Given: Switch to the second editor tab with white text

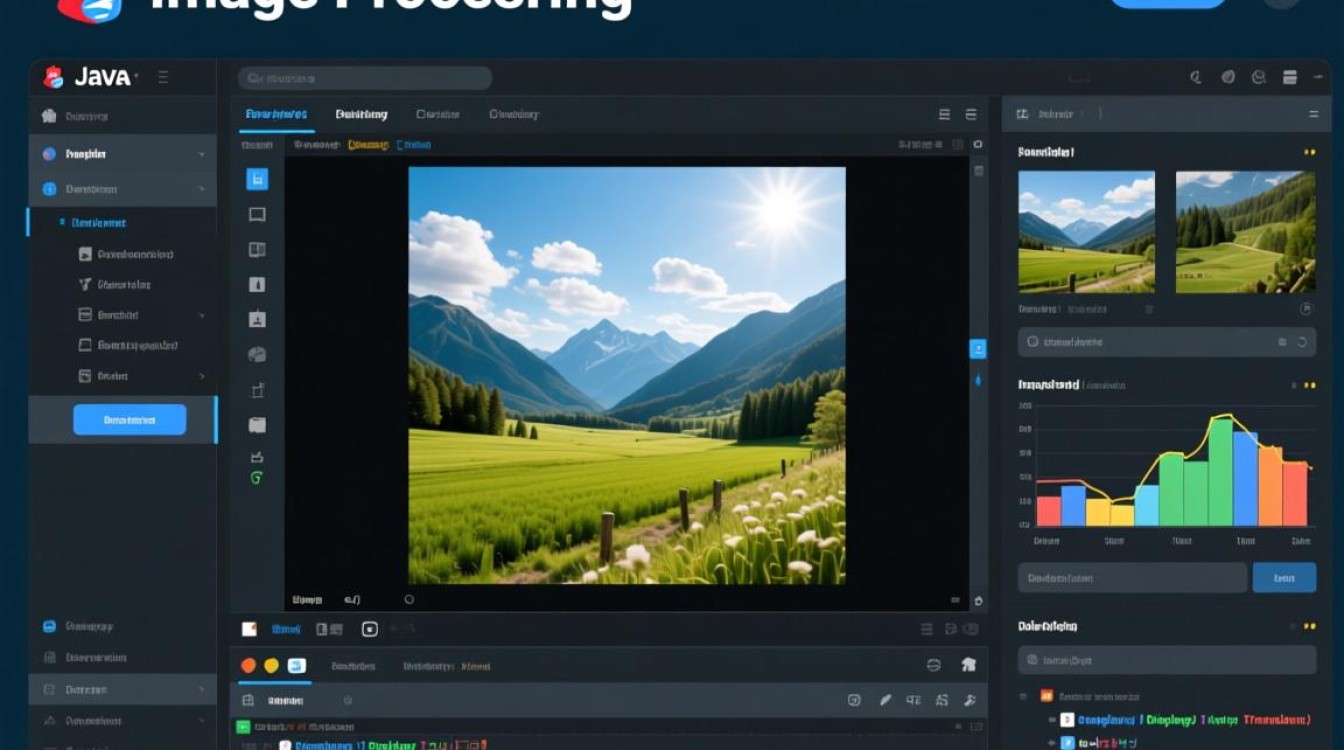Looking at the screenshot, I should coord(361,114).
